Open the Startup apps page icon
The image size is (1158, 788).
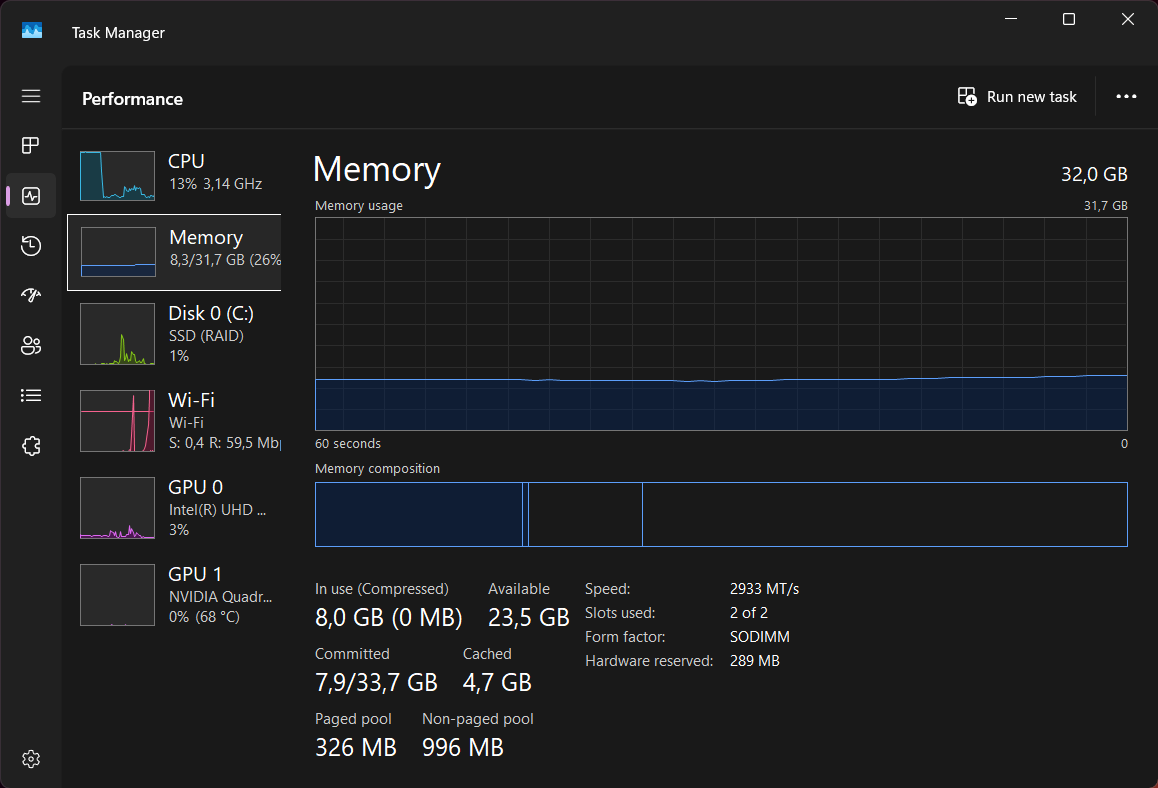pos(31,295)
